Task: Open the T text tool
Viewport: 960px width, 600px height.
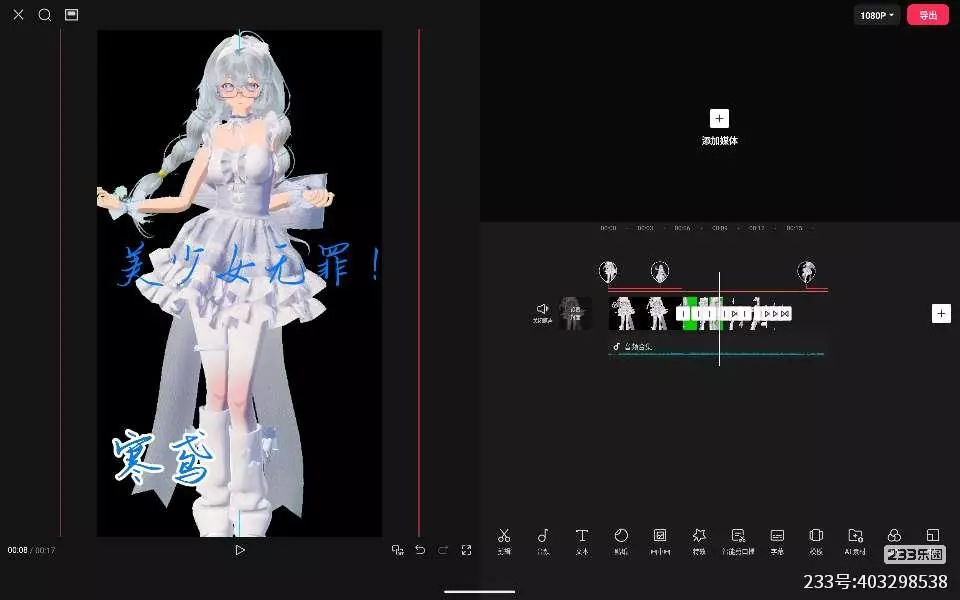Action: tap(582, 541)
